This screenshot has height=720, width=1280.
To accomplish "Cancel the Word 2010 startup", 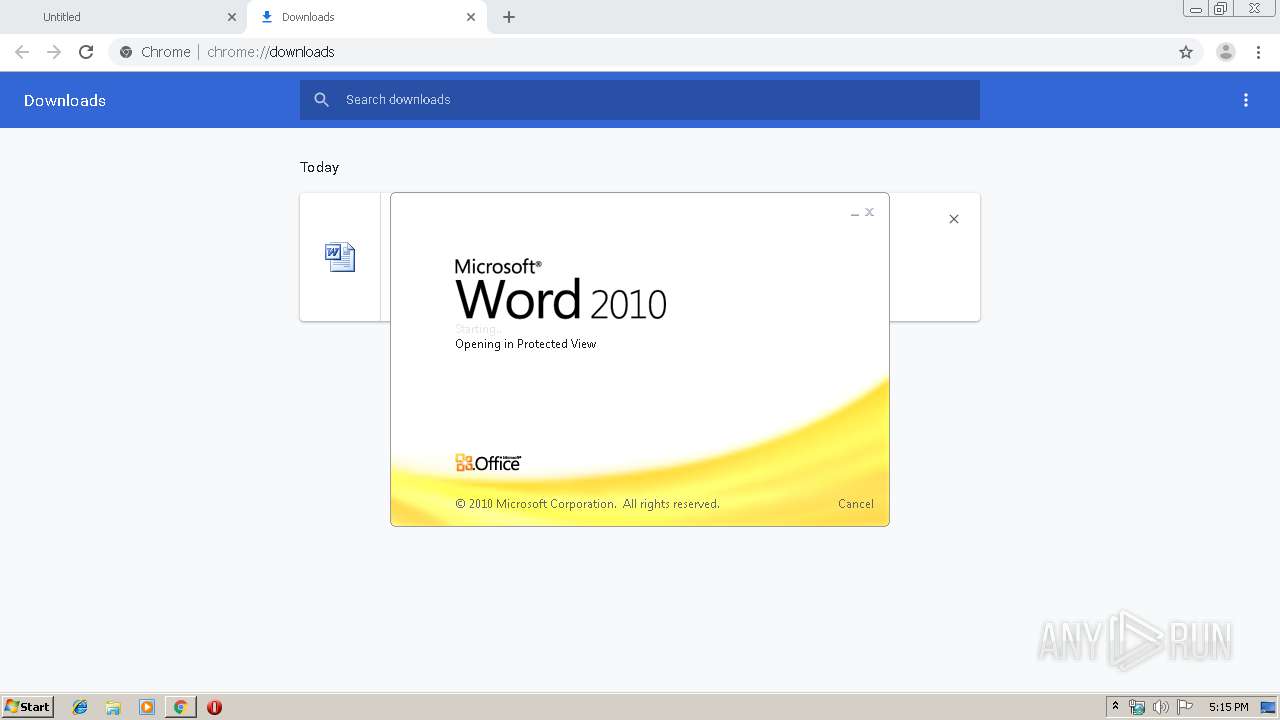I will pyautogui.click(x=856, y=504).
